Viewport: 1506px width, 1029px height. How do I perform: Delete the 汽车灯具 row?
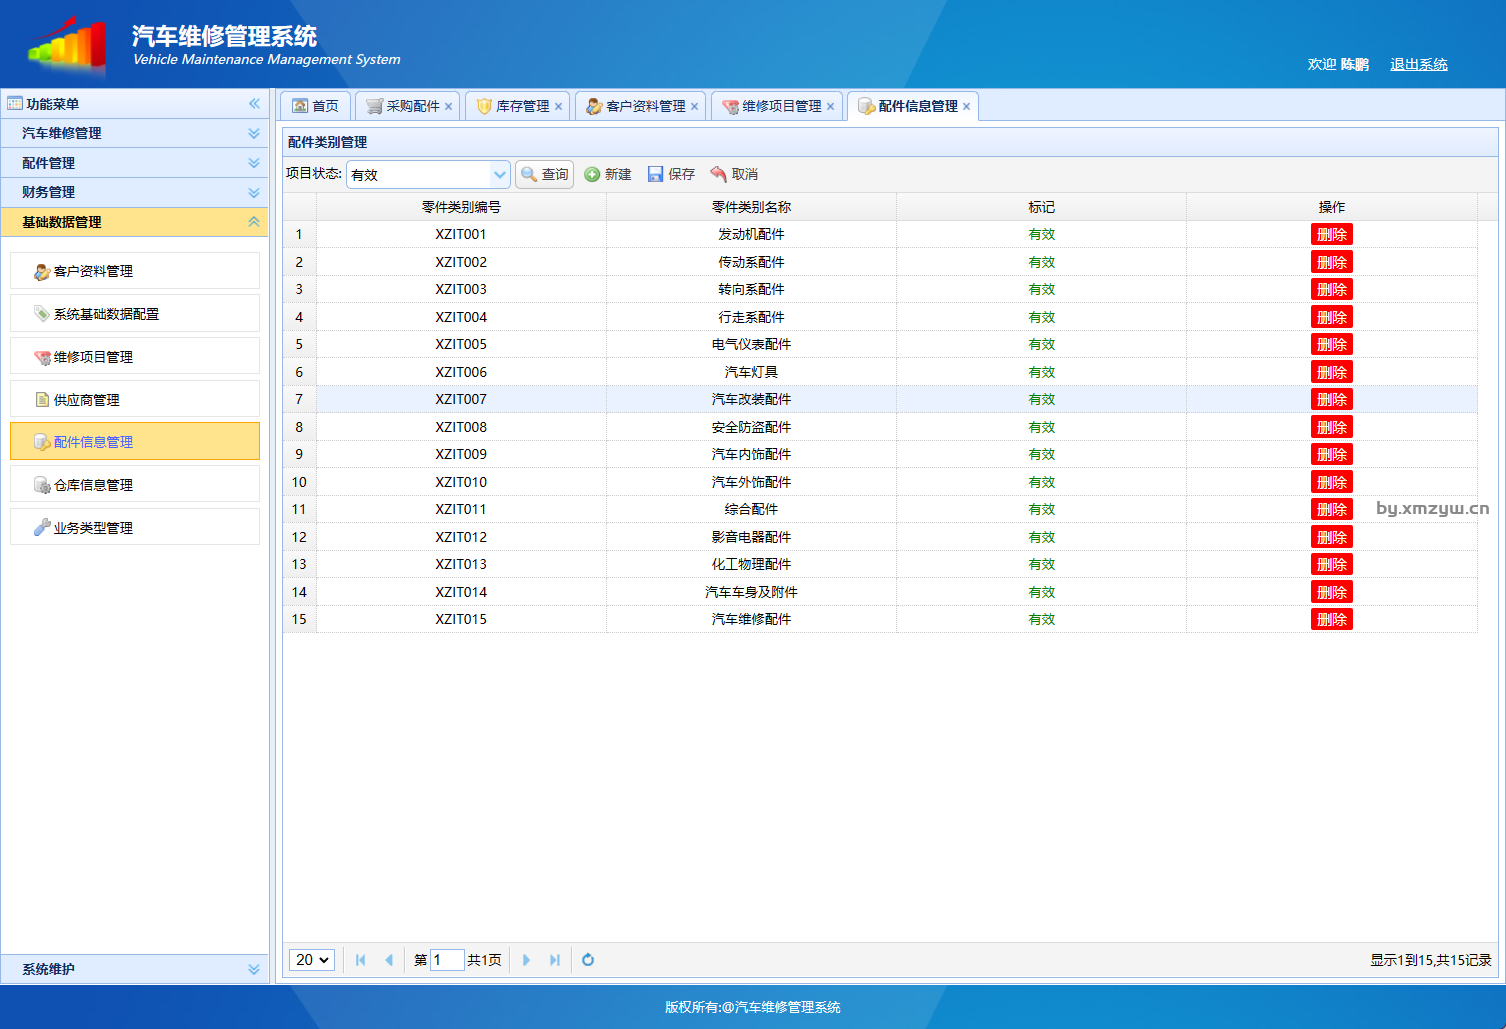1332,372
